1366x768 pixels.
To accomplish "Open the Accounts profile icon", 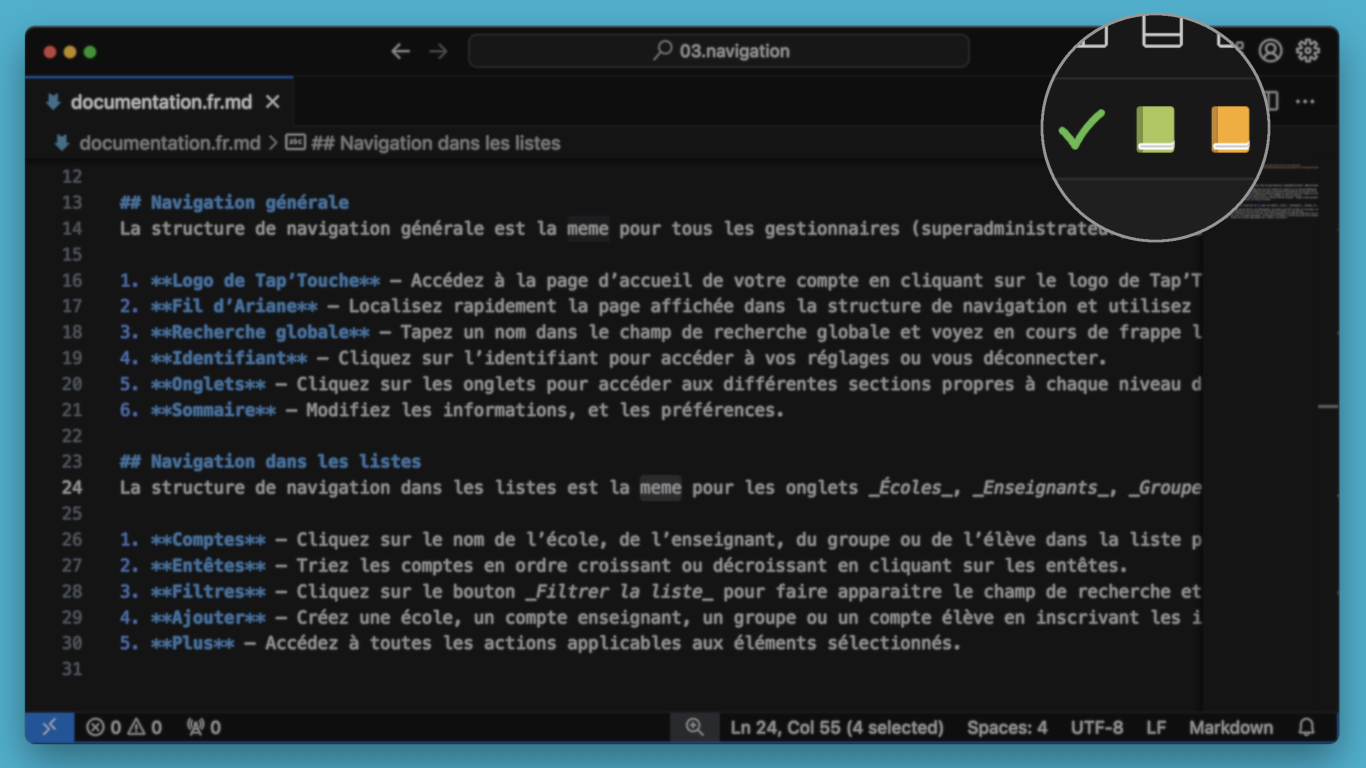I will pos(1270,51).
